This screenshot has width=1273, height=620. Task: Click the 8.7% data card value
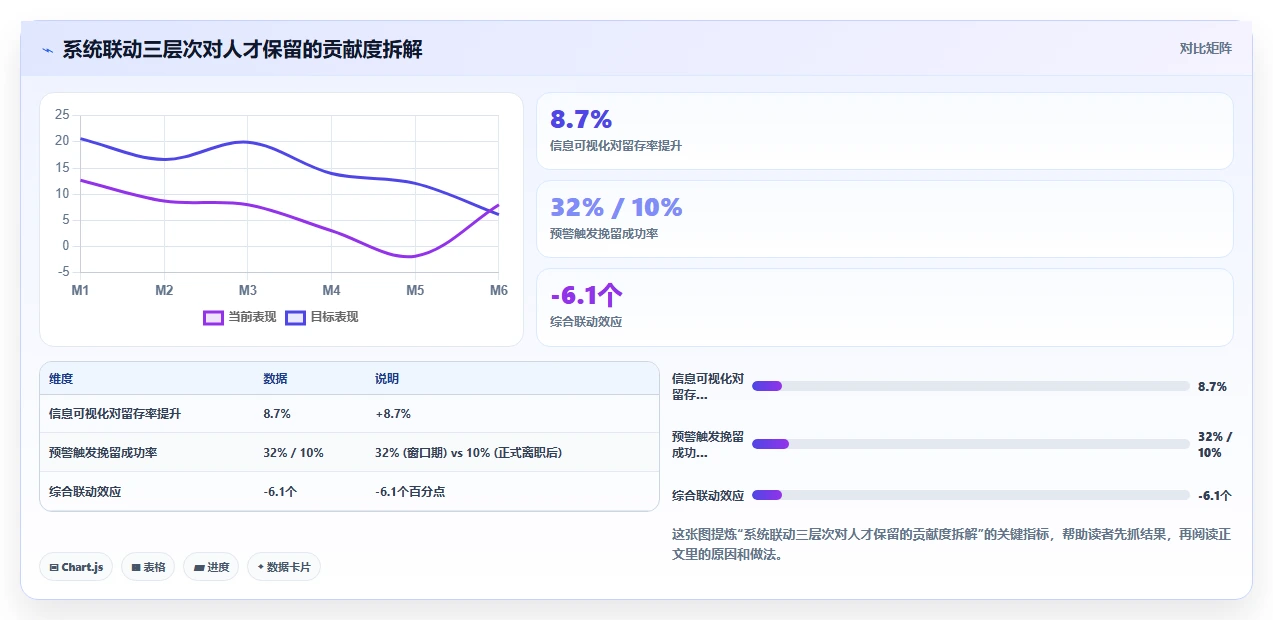click(x=581, y=119)
